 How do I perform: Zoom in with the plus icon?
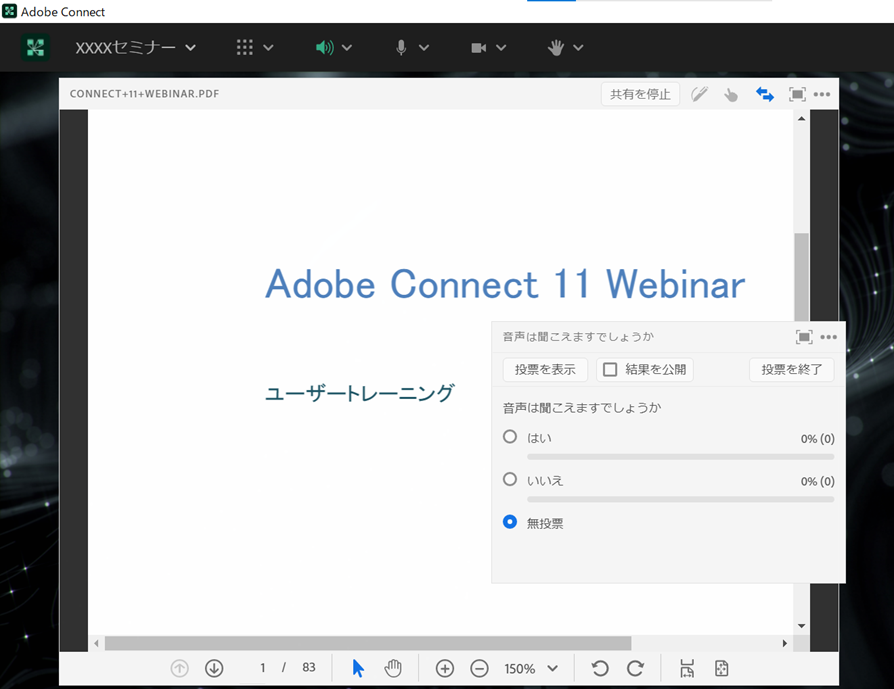click(x=445, y=668)
